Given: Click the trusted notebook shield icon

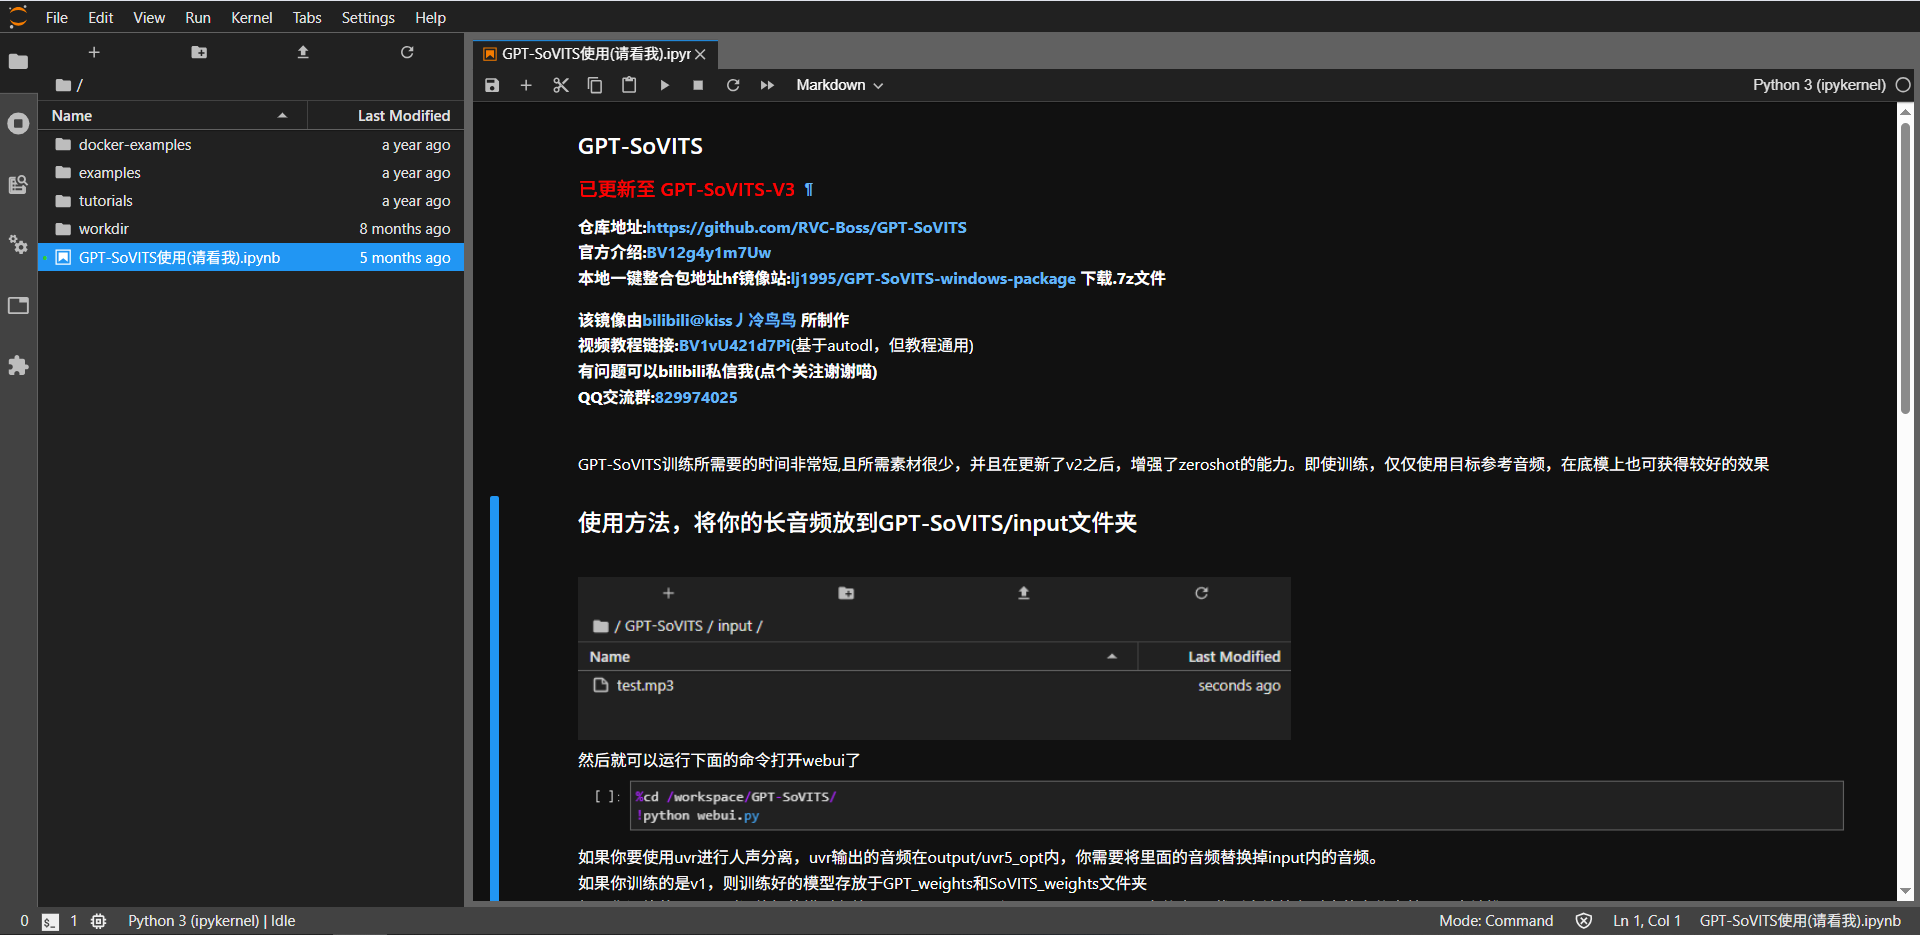Looking at the screenshot, I should [x=1584, y=921].
